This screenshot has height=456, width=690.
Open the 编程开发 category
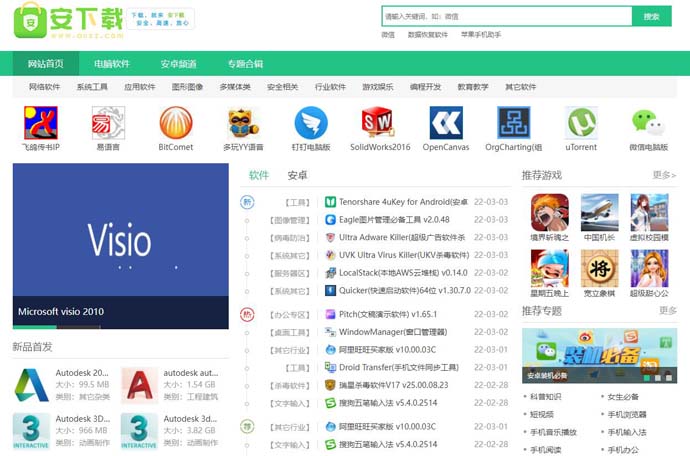(x=425, y=87)
